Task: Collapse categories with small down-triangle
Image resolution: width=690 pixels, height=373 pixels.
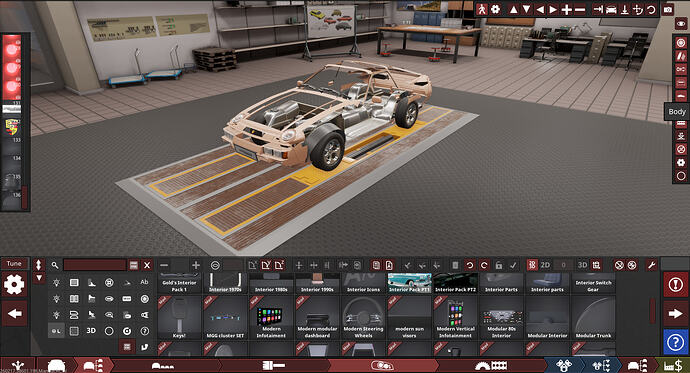Action: pyautogui.click(x=39, y=278)
